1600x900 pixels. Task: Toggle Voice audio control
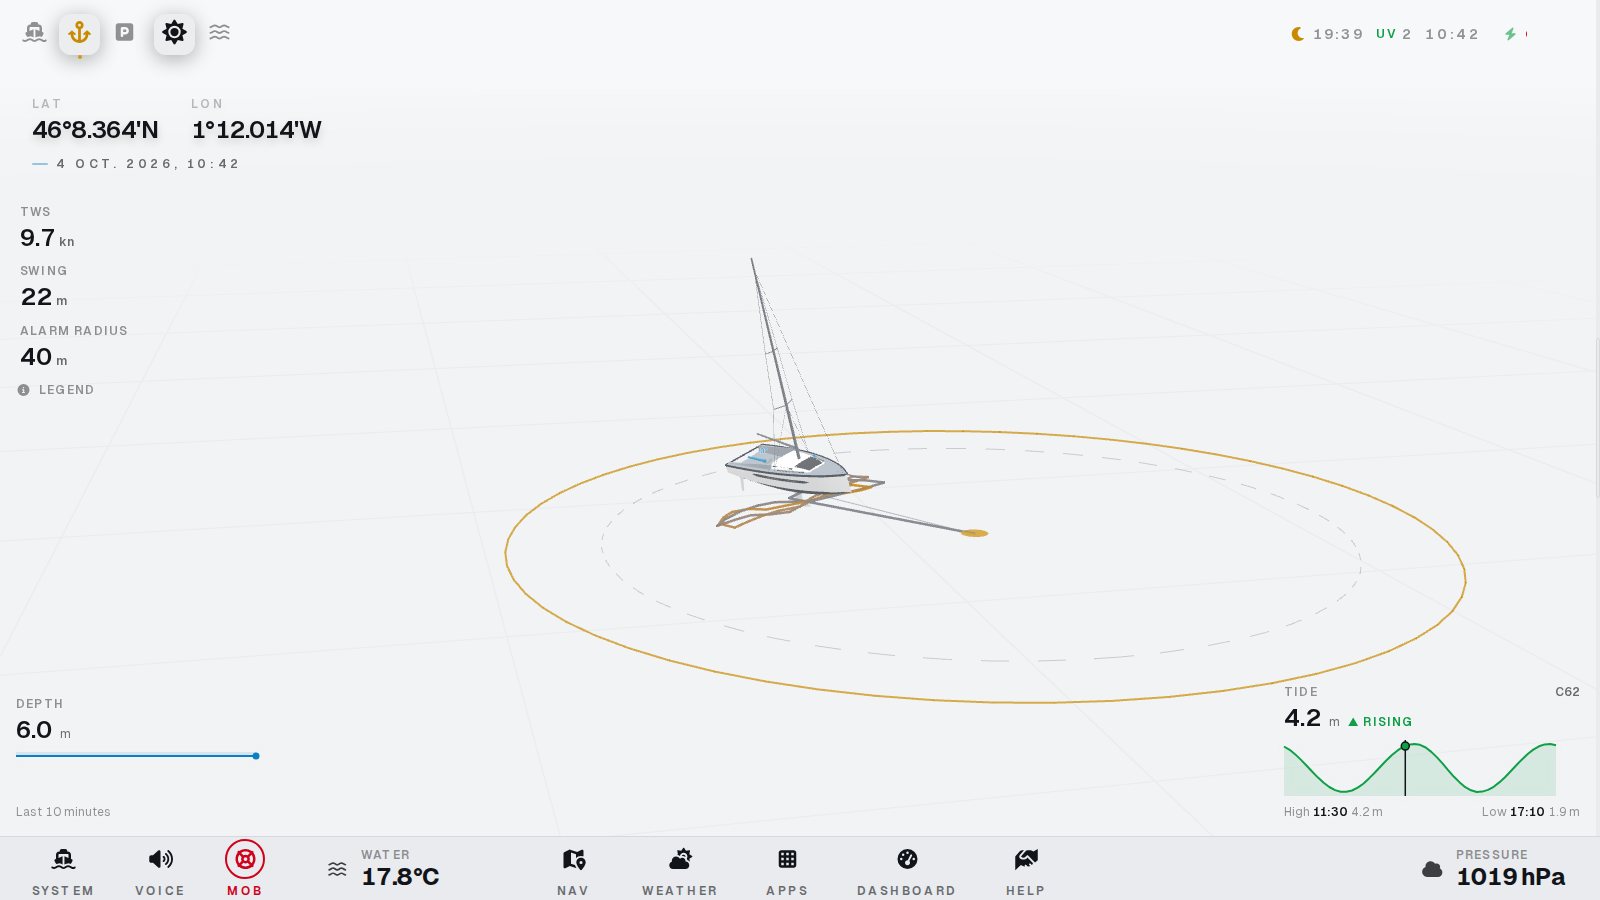(160, 870)
